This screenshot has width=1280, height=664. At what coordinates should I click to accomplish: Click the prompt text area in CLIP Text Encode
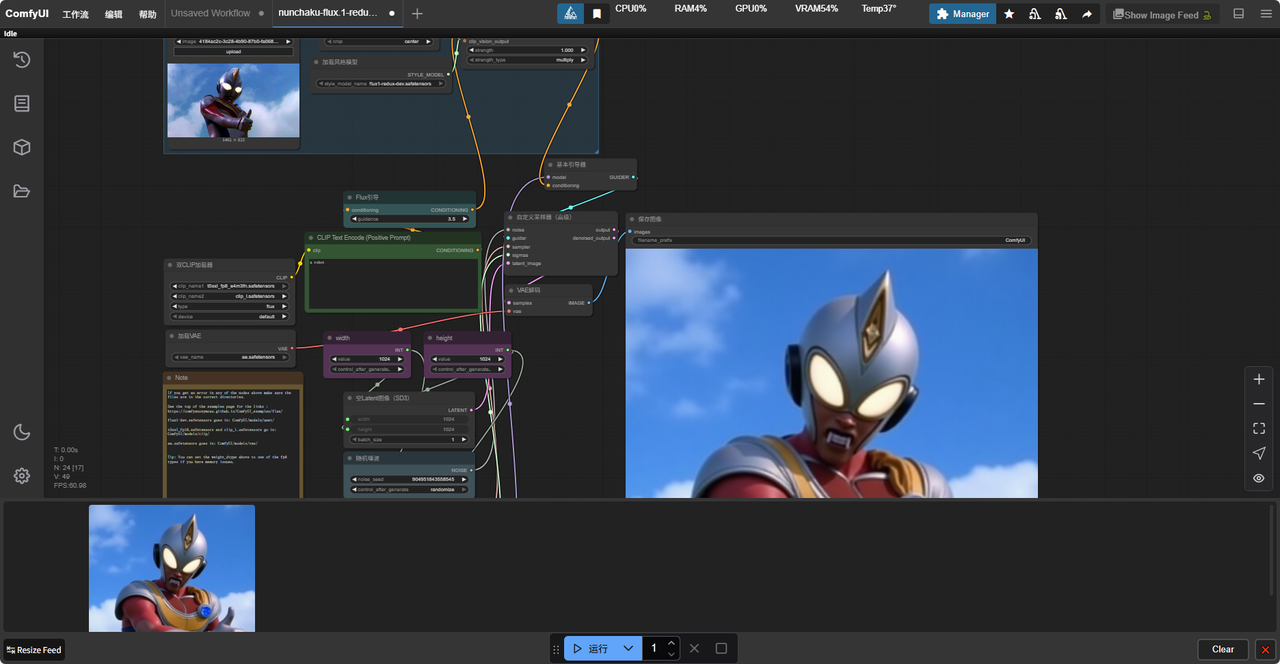(x=393, y=284)
